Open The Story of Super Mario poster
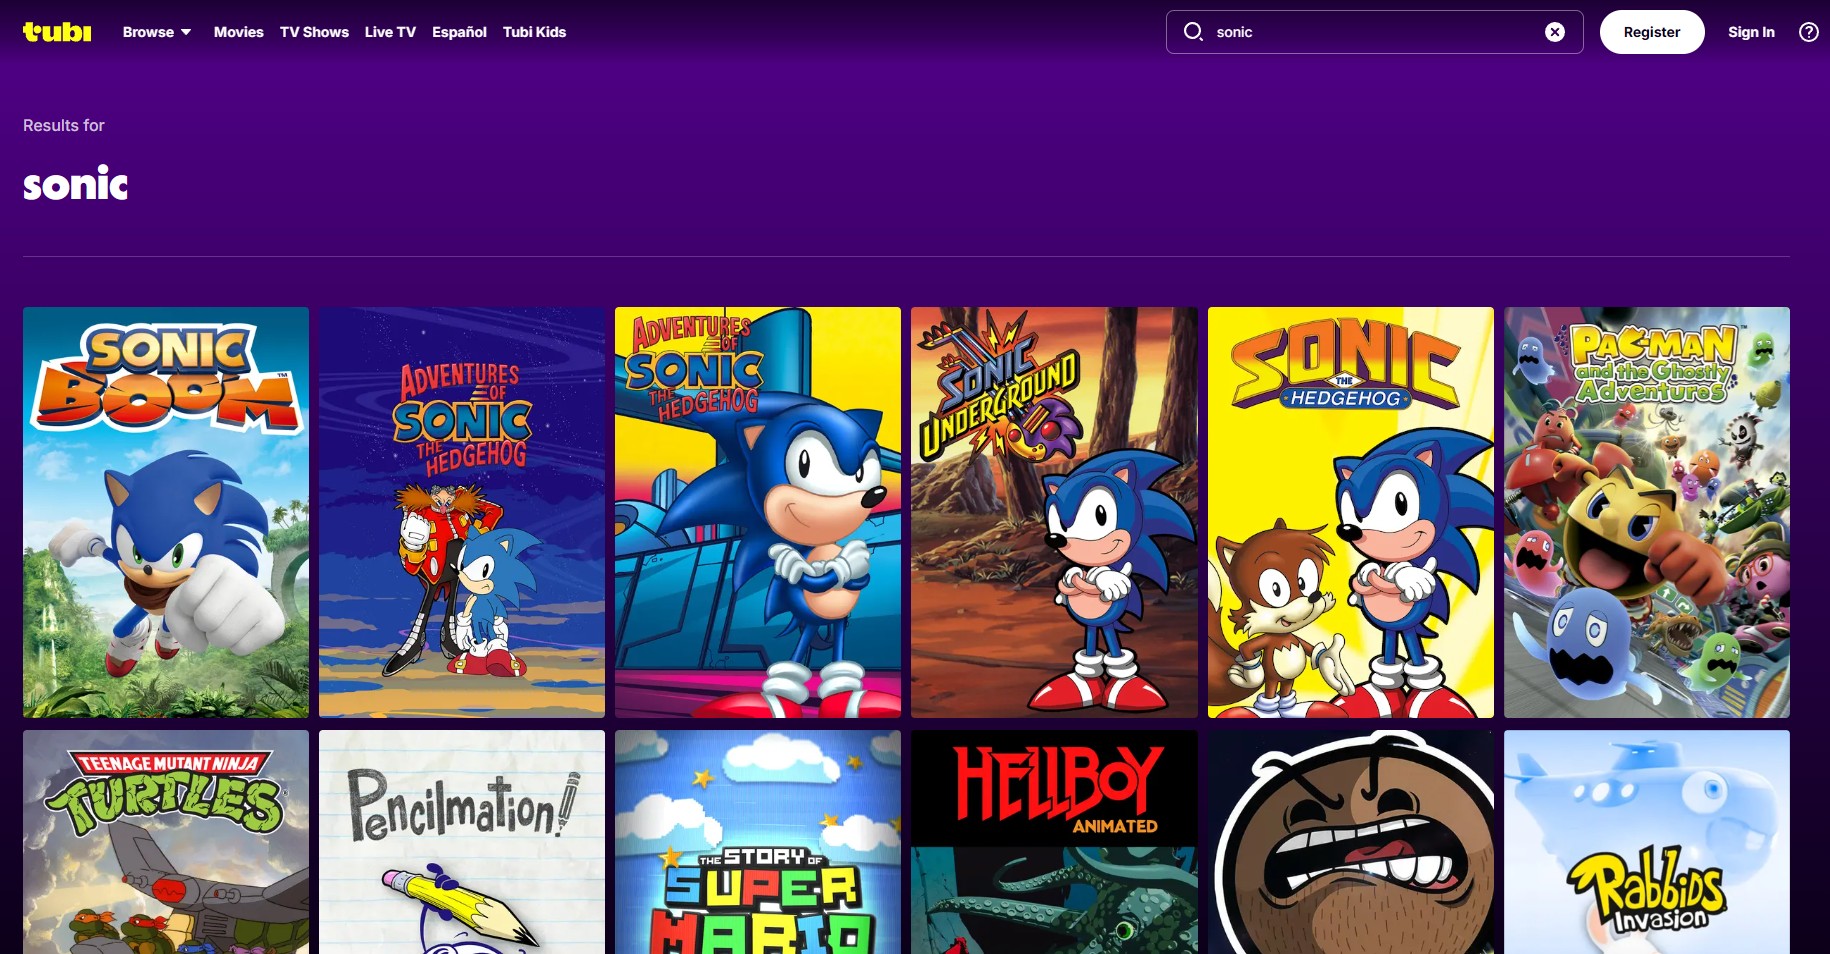 [758, 842]
